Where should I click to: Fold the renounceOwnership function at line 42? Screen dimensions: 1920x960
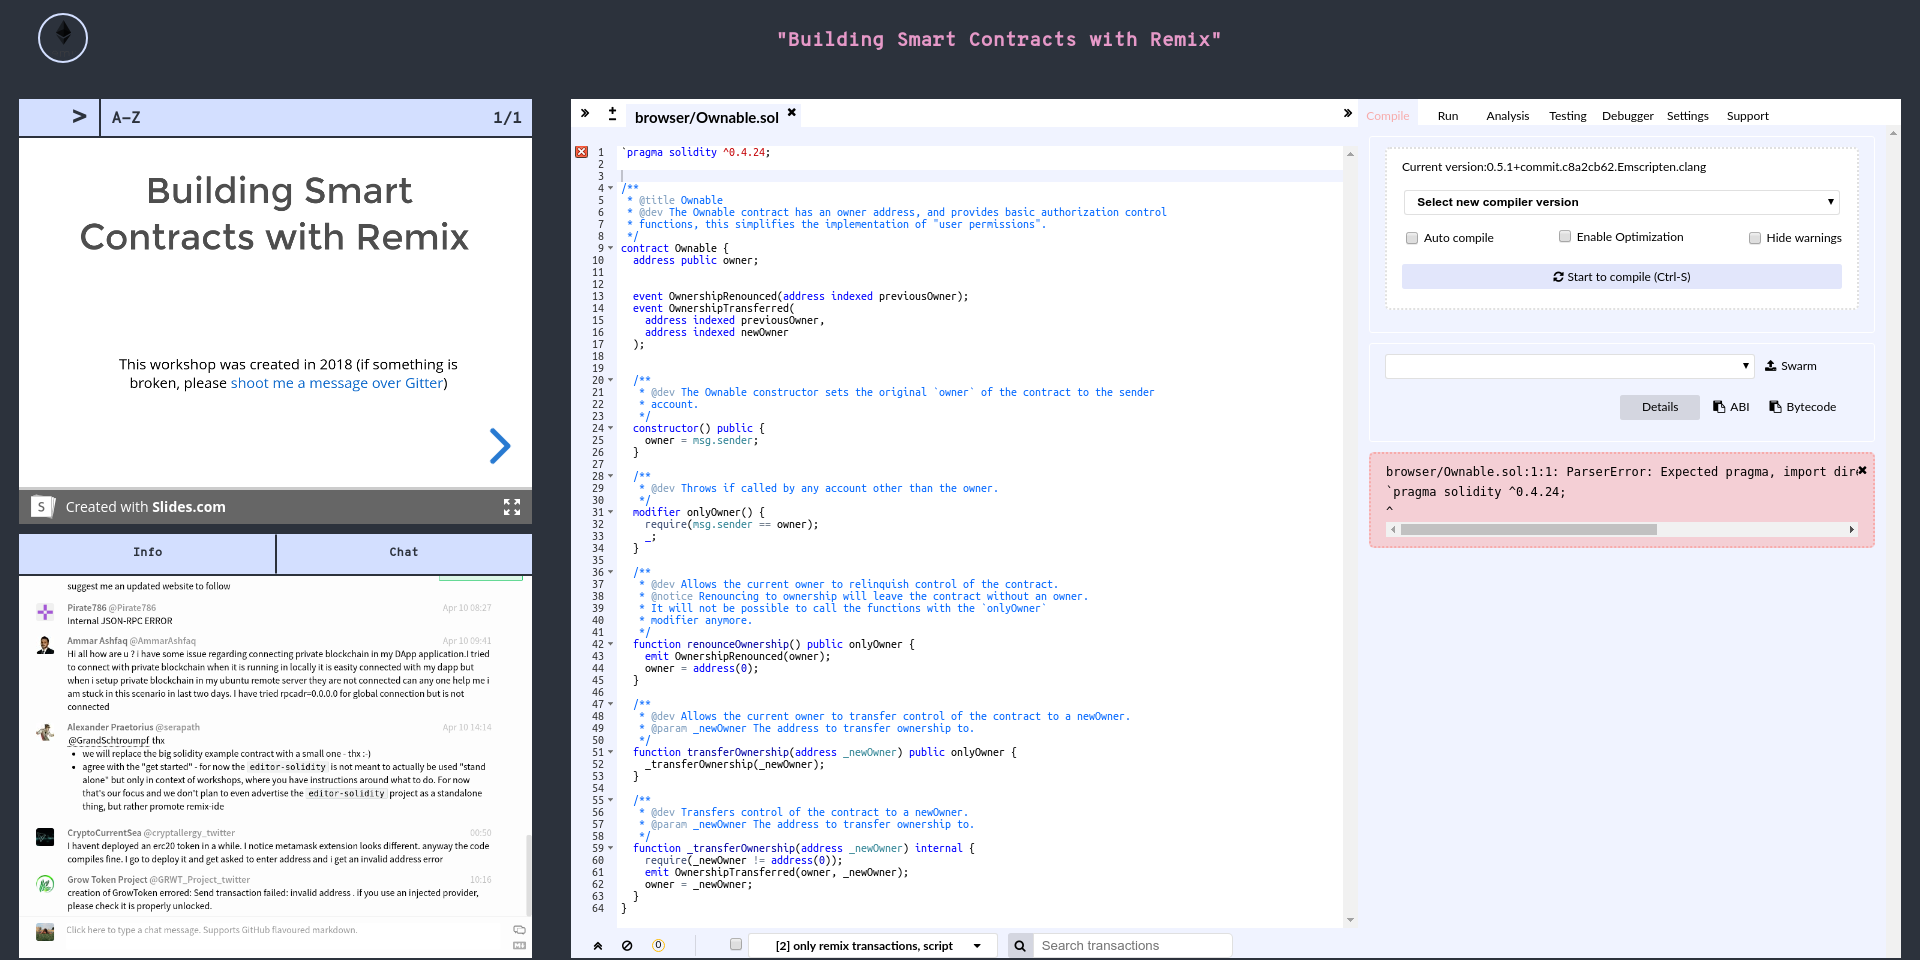point(610,644)
